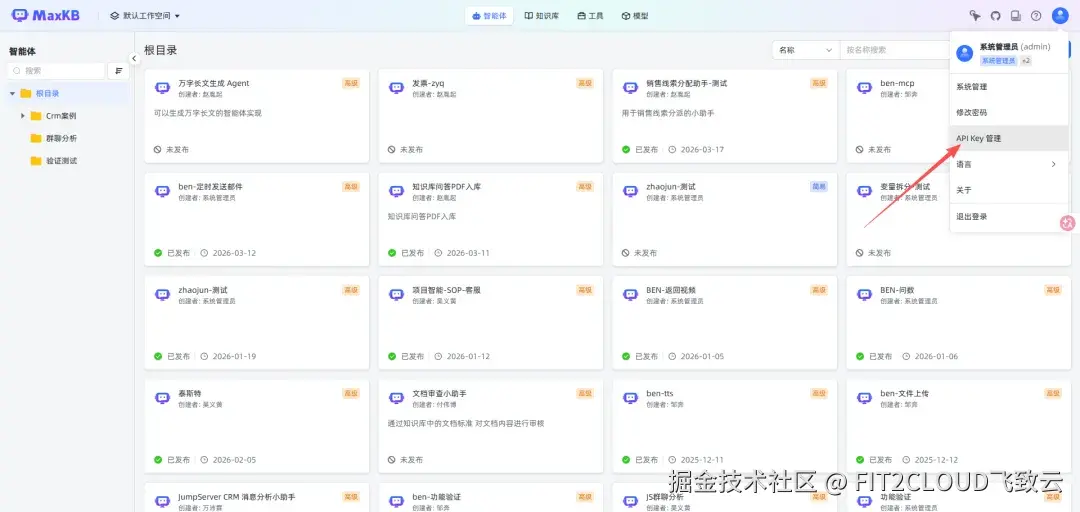Click the 2026-03-12 publish date

point(234,253)
